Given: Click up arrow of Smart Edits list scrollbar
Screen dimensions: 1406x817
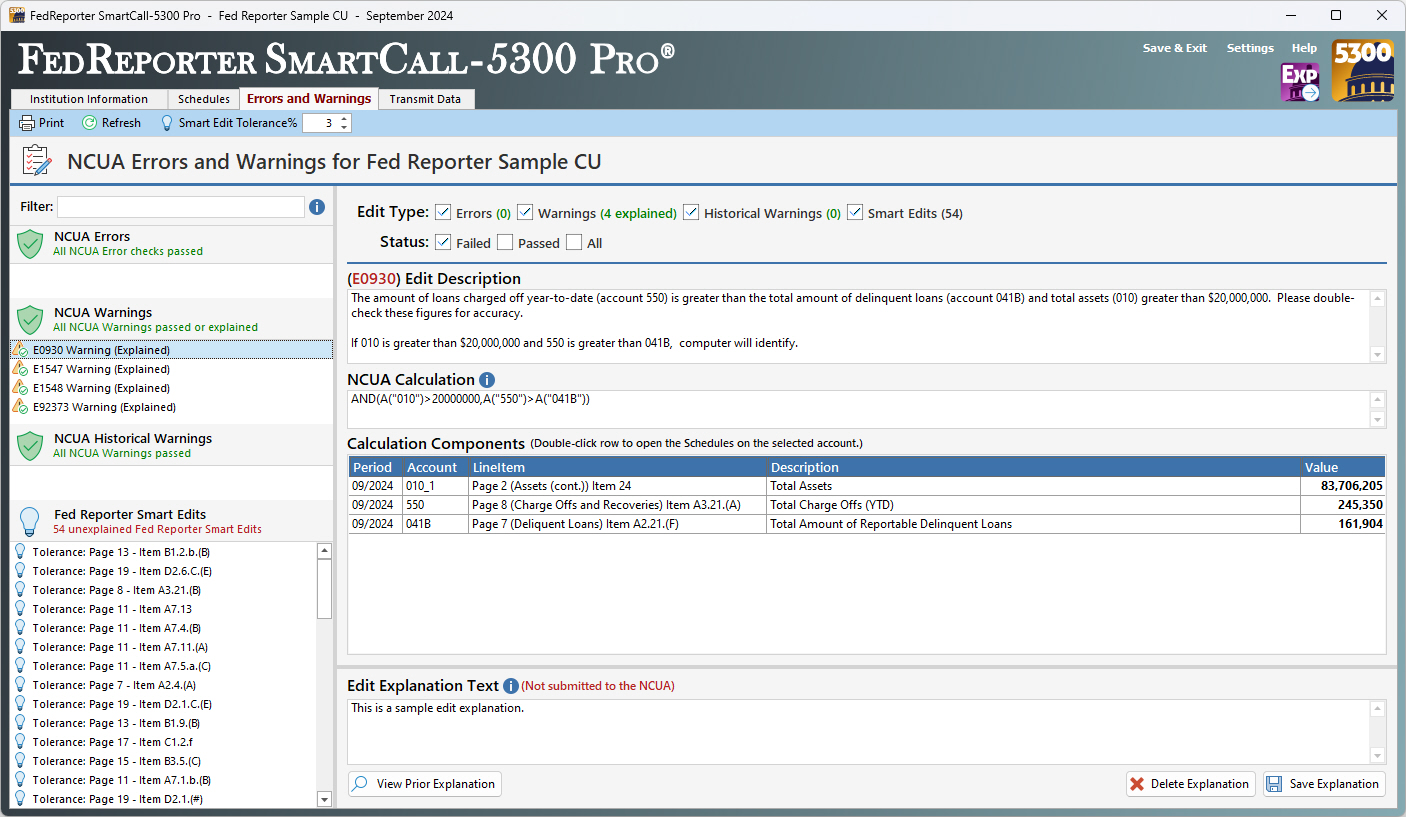Looking at the screenshot, I should pos(324,551).
